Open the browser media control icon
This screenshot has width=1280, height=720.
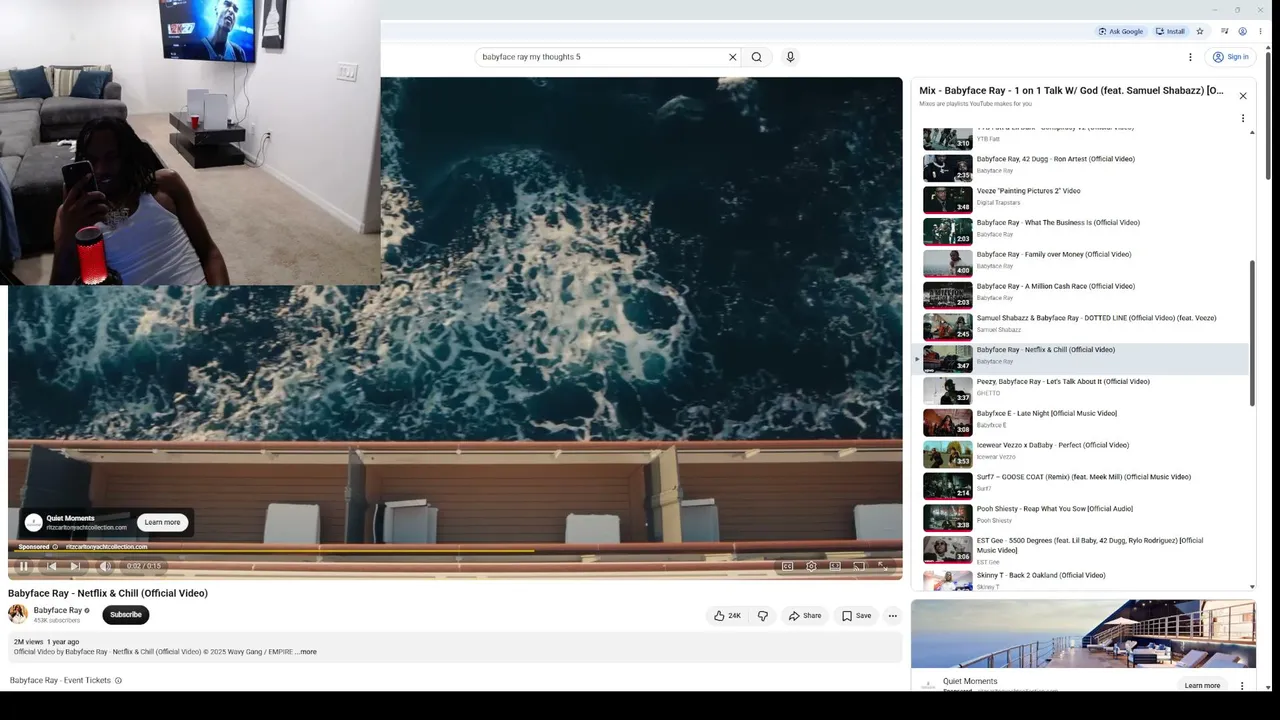coord(1225,31)
